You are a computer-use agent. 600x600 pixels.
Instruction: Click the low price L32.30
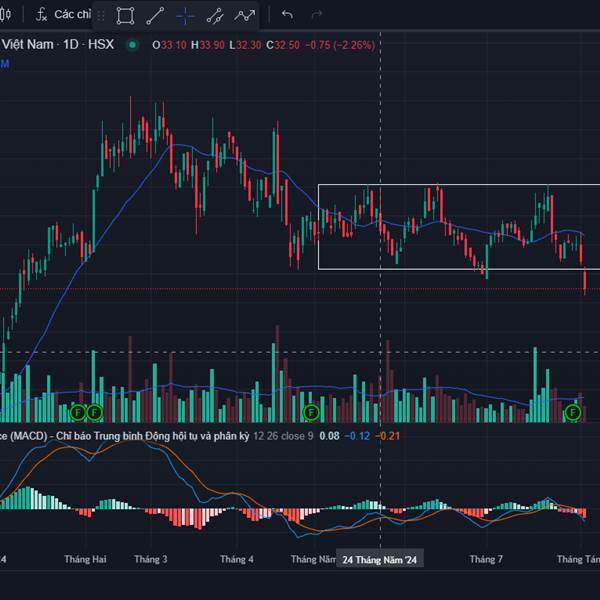click(x=245, y=45)
